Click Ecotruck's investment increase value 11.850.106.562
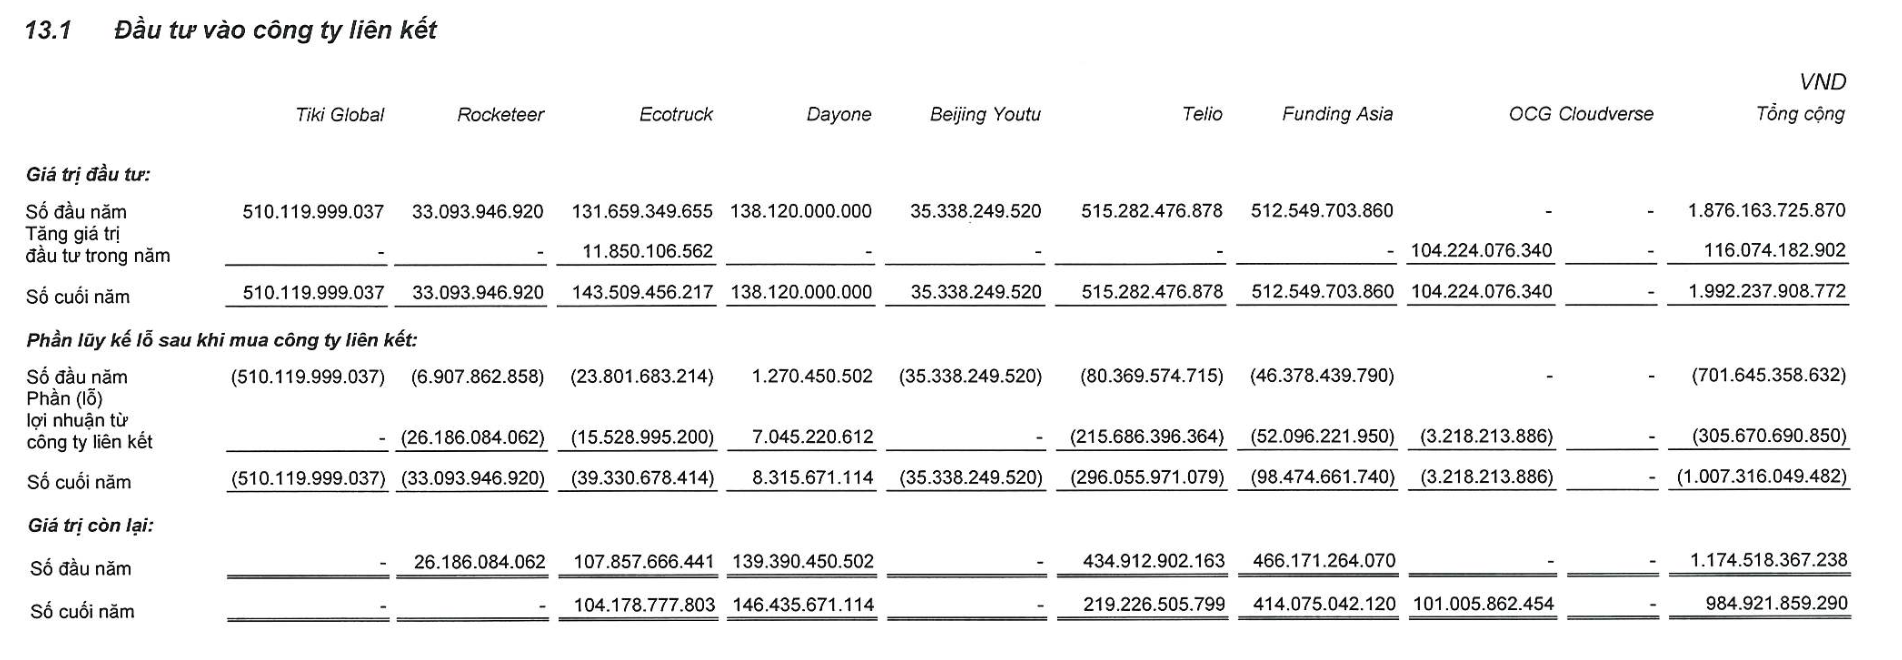The height and width of the screenshot is (660, 1902). point(647,251)
